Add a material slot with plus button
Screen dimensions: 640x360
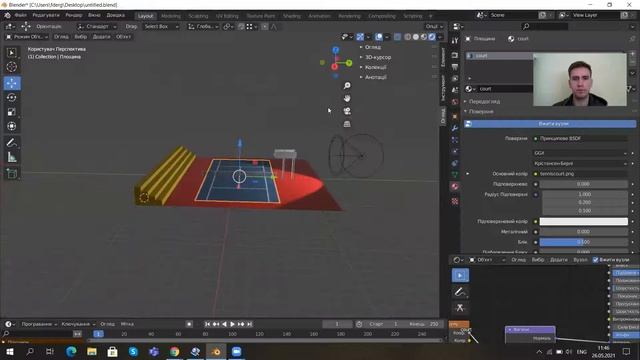click(x=632, y=54)
